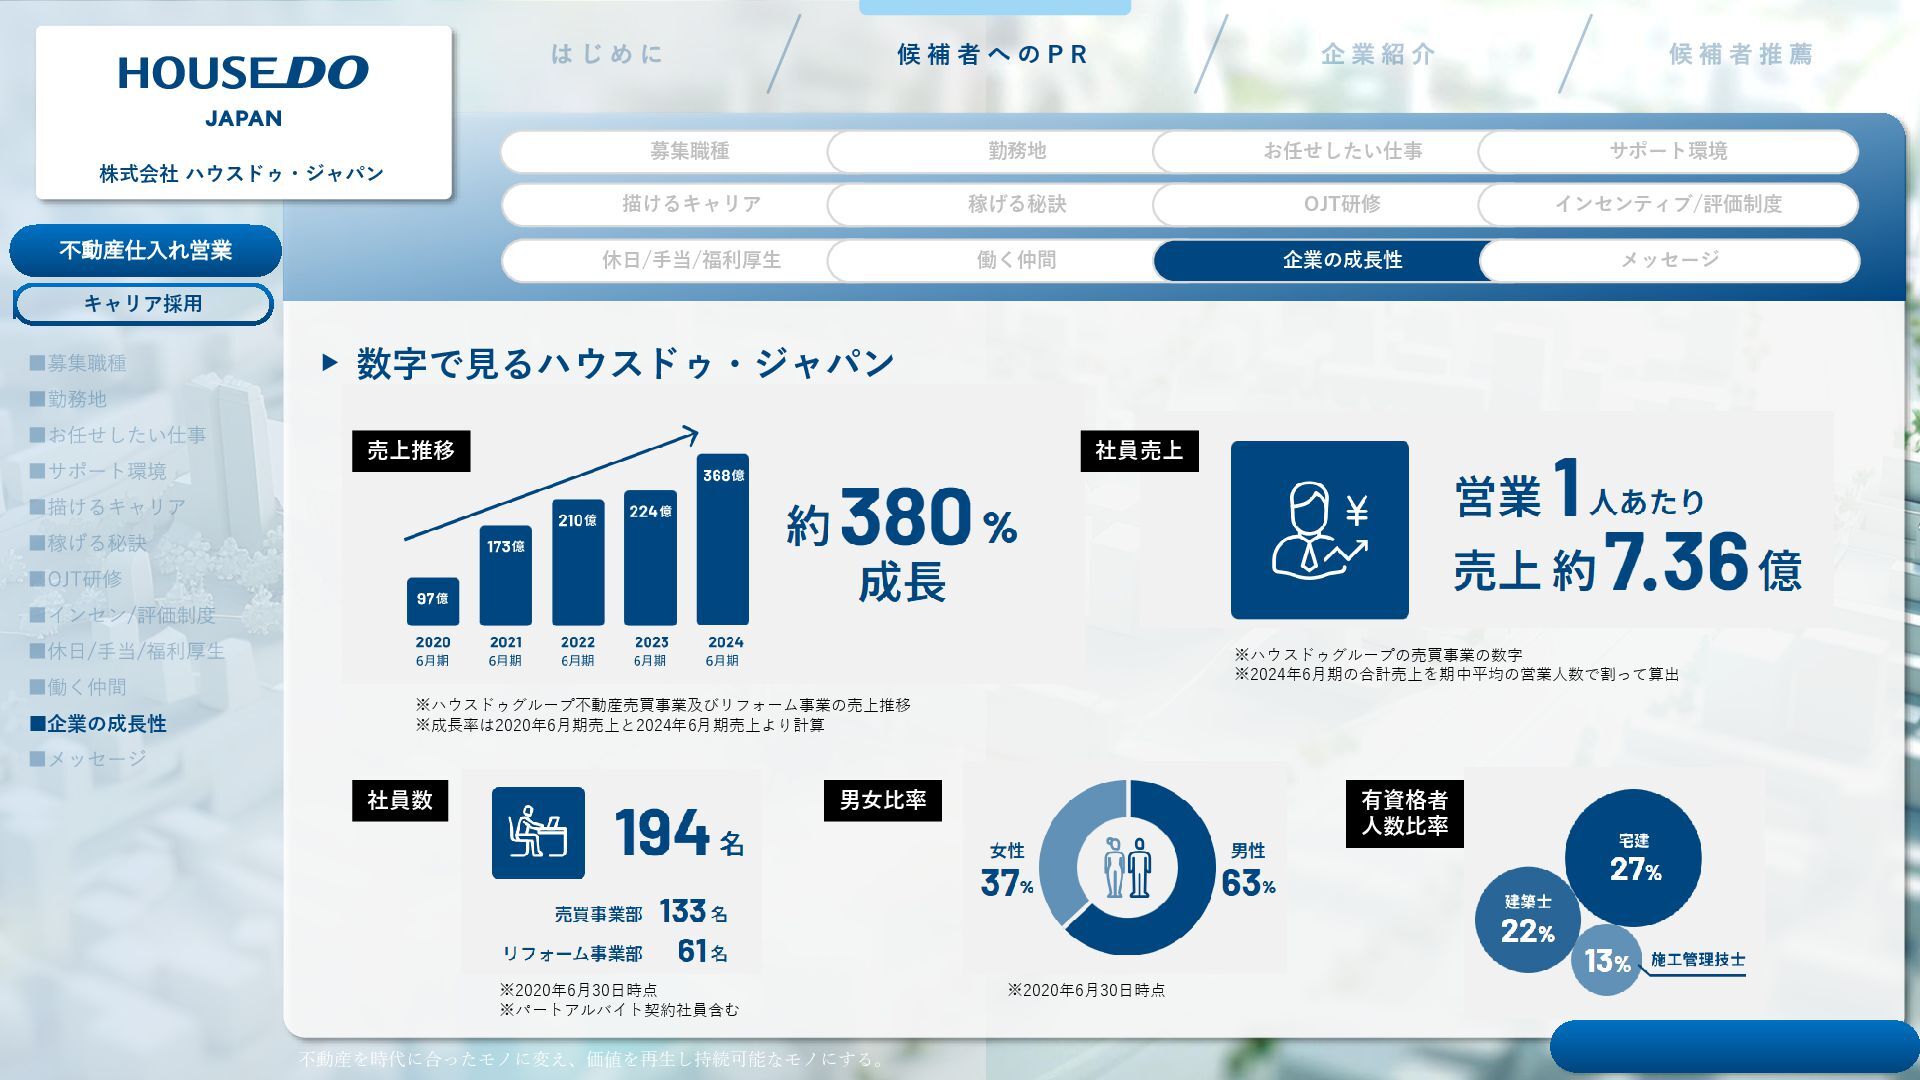Click the 男性 63% label
Screen dimensions: 1920x1080
[1248, 871]
